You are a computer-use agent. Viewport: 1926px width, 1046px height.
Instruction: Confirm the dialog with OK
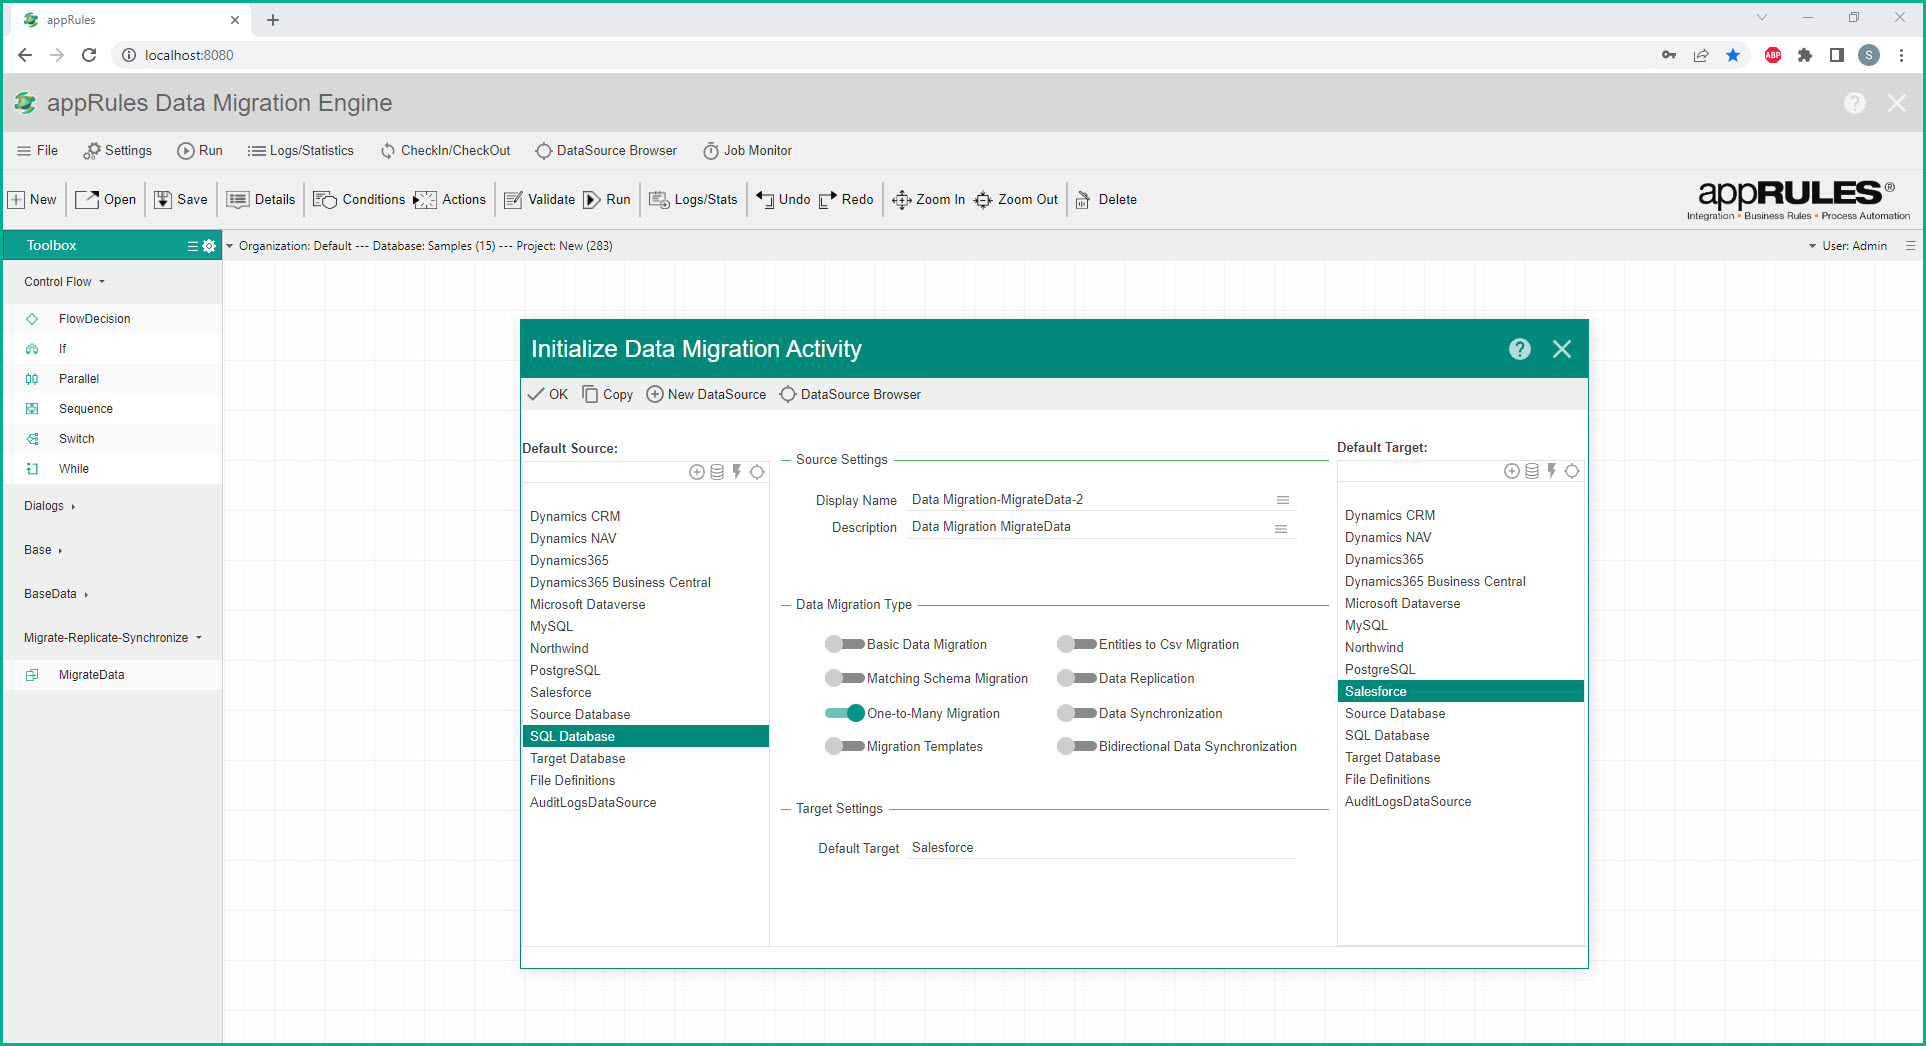[548, 394]
